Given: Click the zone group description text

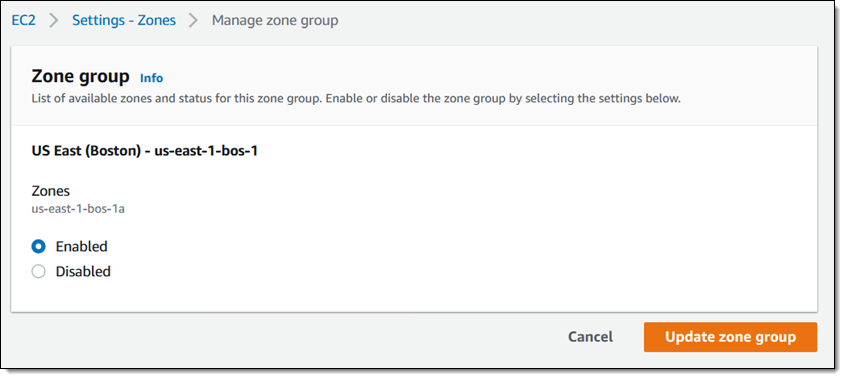Looking at the screenshot, I should pos(356,99).
